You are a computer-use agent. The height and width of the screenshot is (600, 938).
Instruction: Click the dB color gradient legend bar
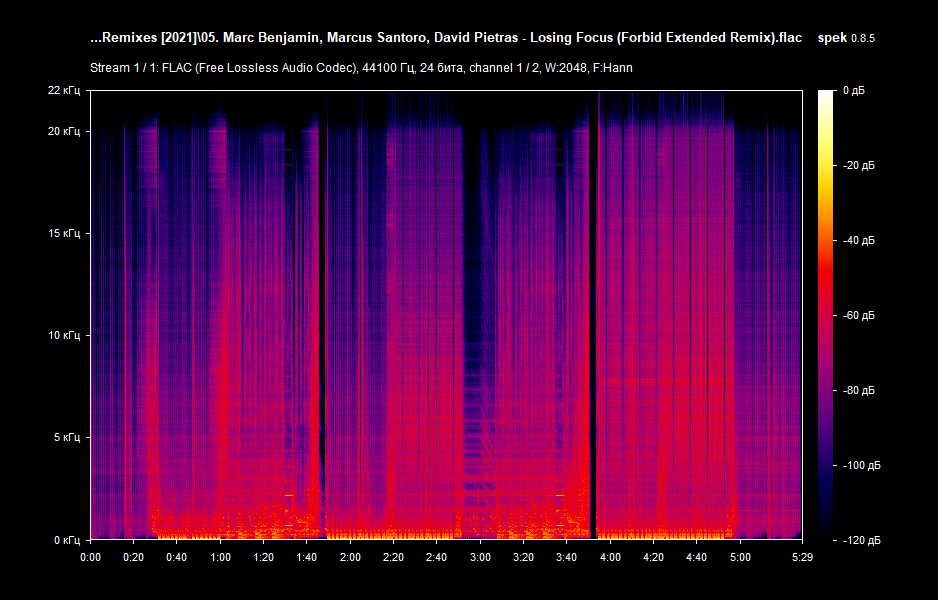(827, 310)
